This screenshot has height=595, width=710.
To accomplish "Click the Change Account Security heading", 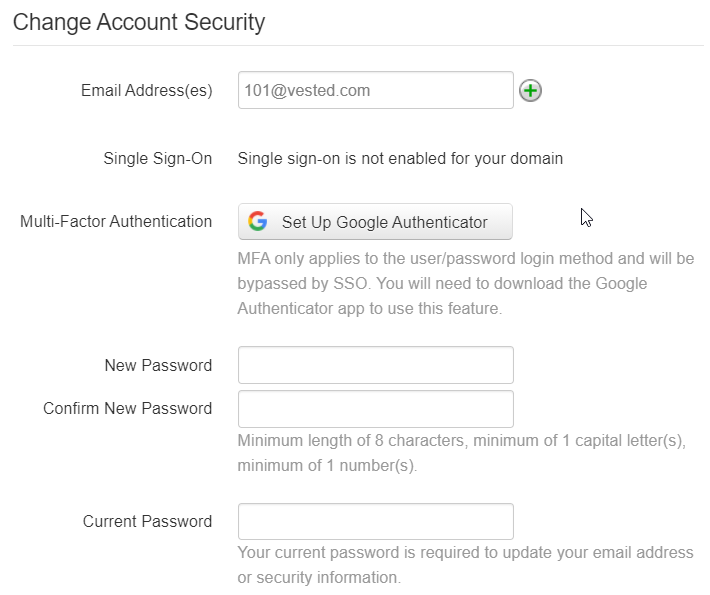I will coord(139,22).
